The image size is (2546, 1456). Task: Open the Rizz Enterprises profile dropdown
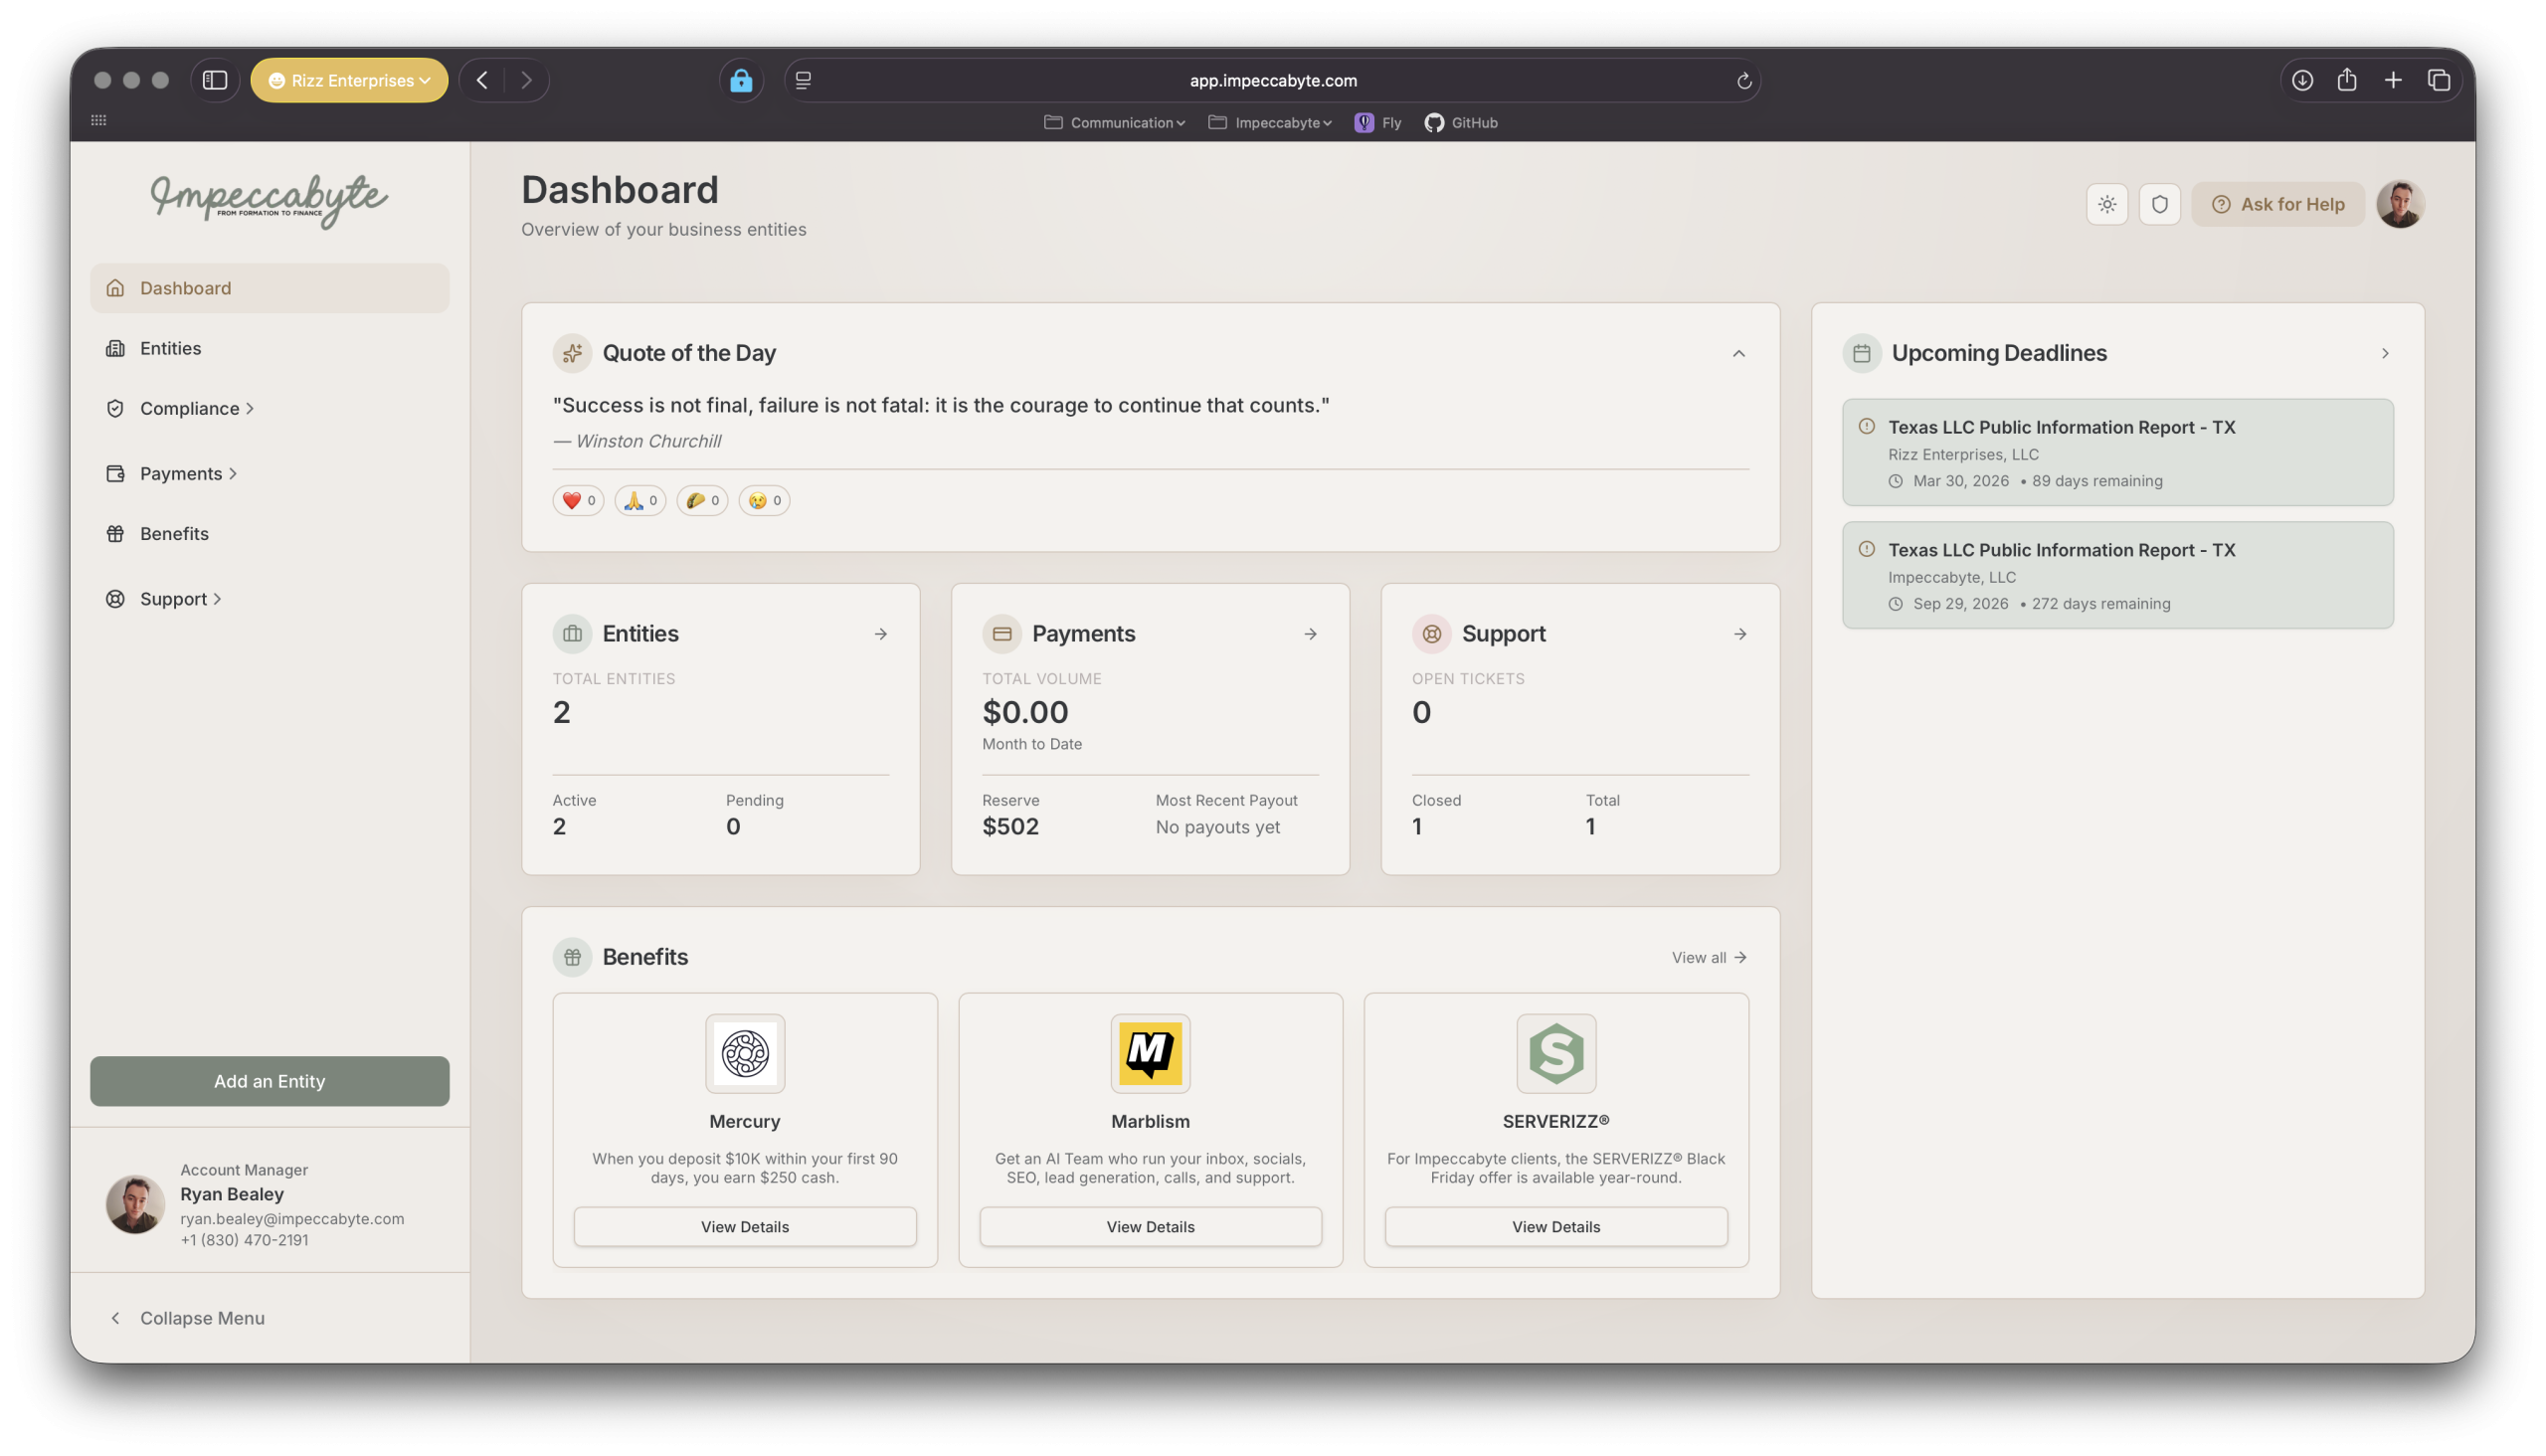(349, 80)
